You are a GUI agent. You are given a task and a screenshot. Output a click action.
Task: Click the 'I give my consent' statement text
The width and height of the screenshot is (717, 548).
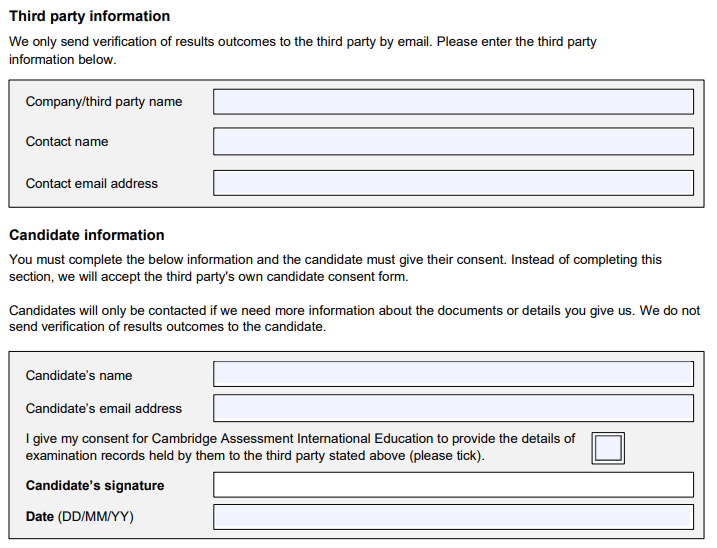(x=300, y=447)
